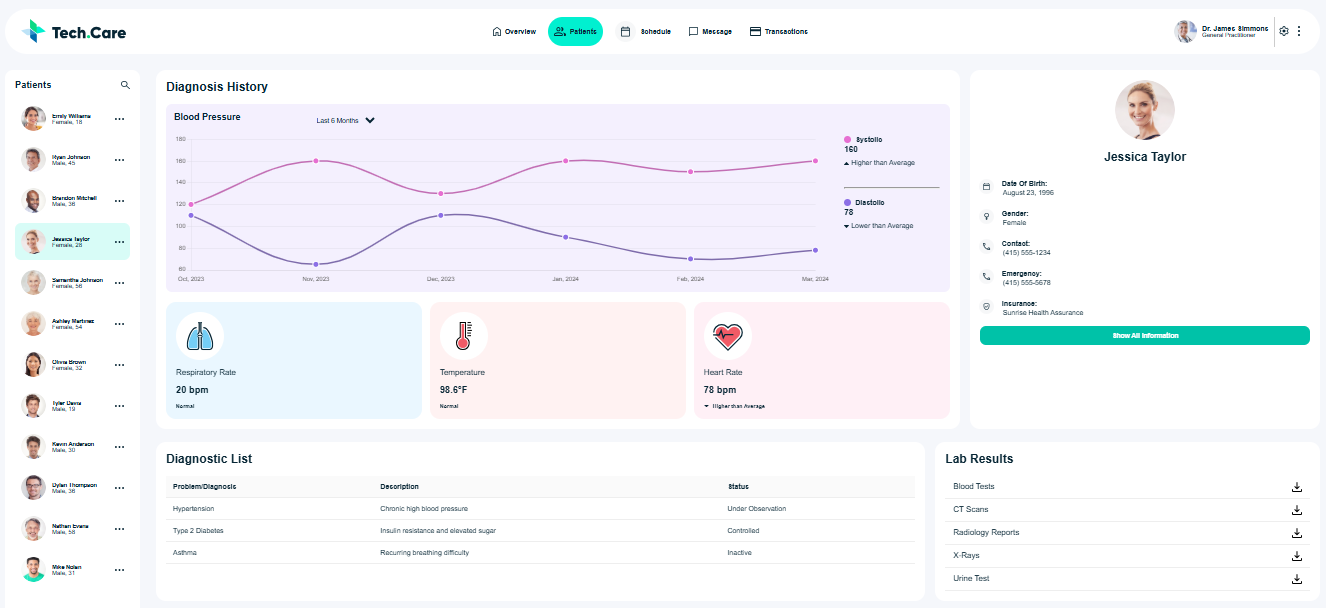The width and height of the screenshot is (1326, 608).
Task: Switch to the Schedule tab
Action: [x=646, y=32]
